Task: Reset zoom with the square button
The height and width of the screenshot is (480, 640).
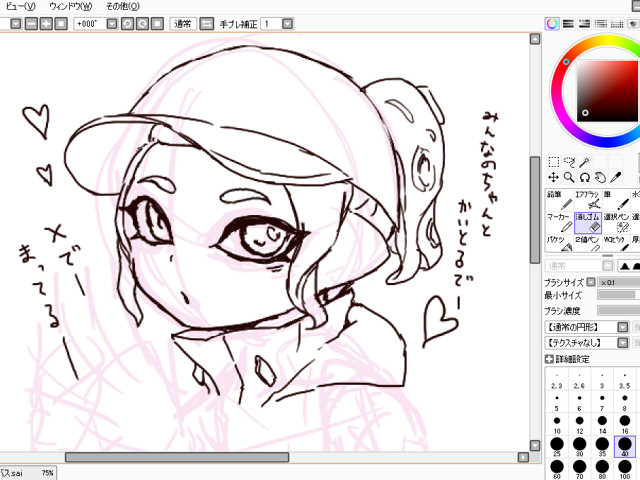Action: (x=61, y=24)
